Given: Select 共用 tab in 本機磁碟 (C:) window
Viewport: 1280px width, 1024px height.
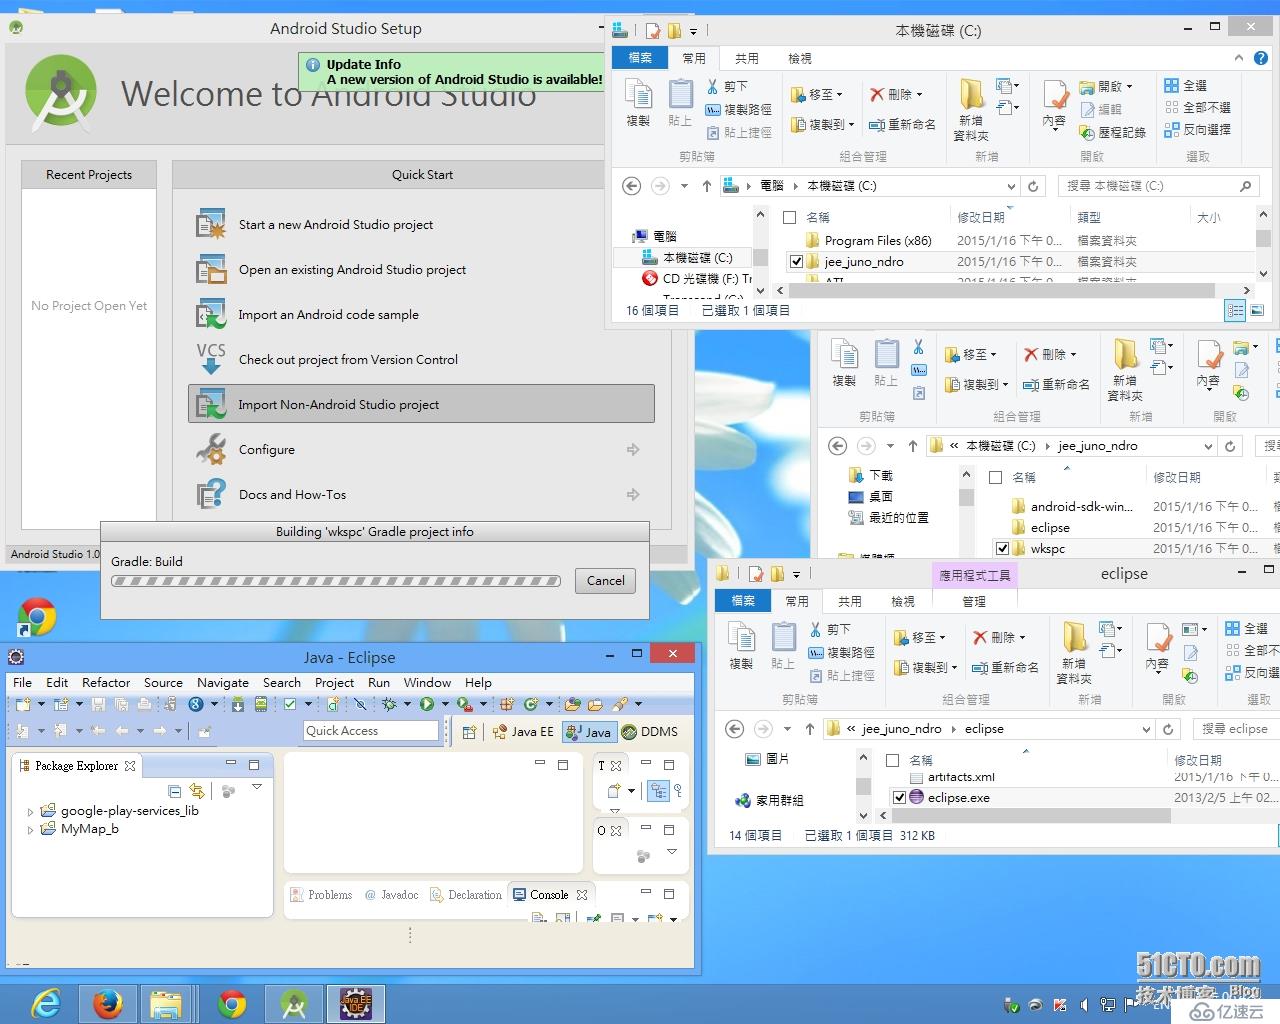Looking at the screenshot, I should pyautogui.click(x=747, y=58).
